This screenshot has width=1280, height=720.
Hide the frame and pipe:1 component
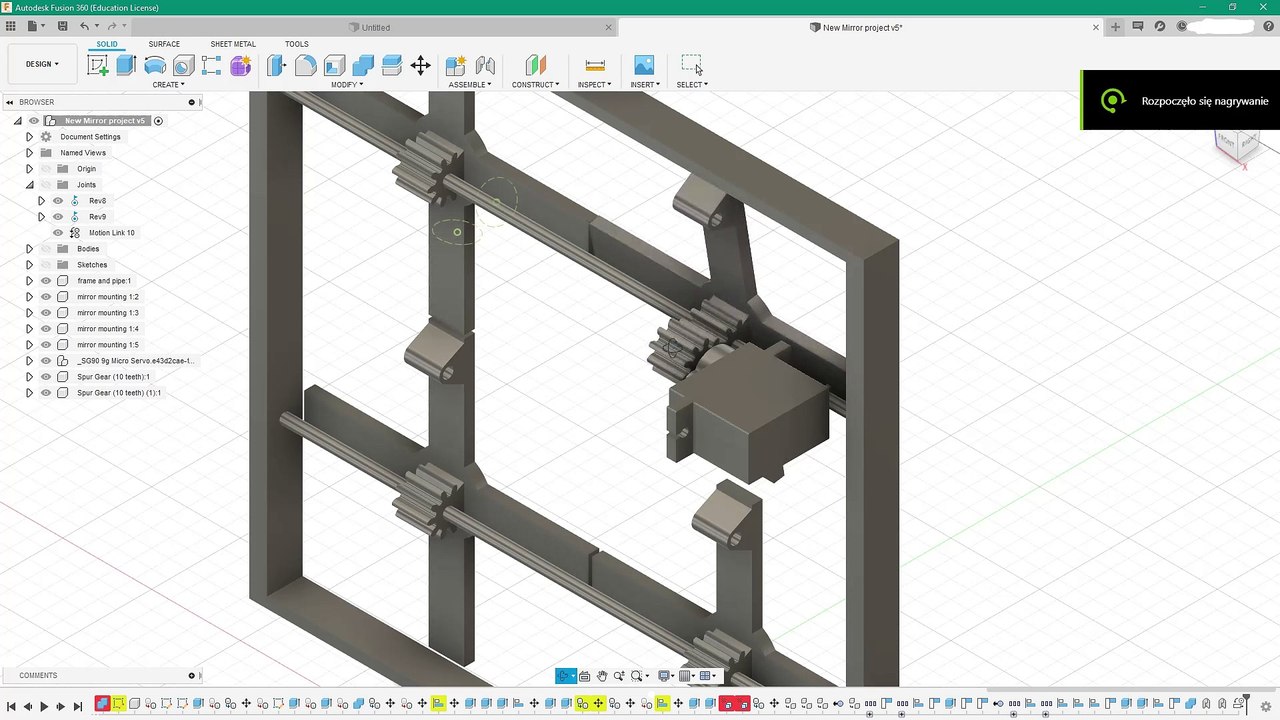(x=46, y=281)
